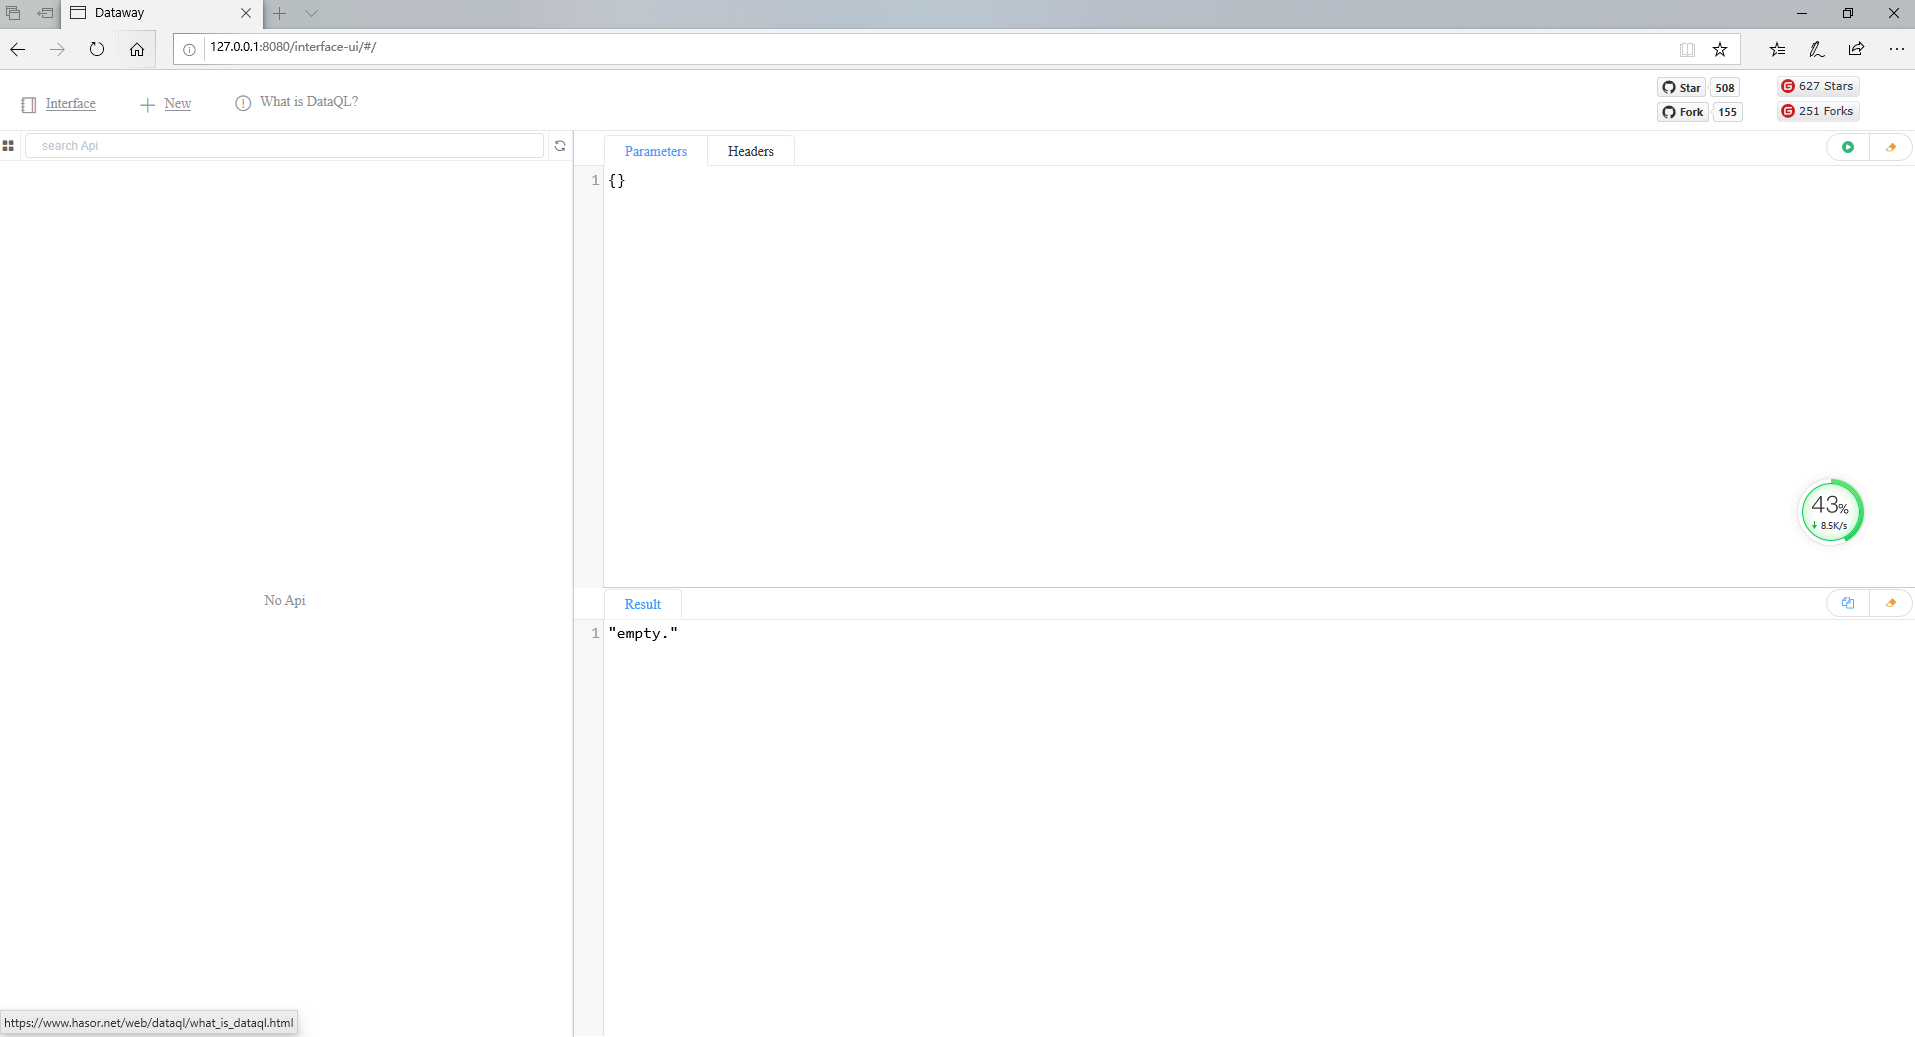Click the "empty." result text
The width and height of the screenshot is (1915, 1037).
(643, 634)
